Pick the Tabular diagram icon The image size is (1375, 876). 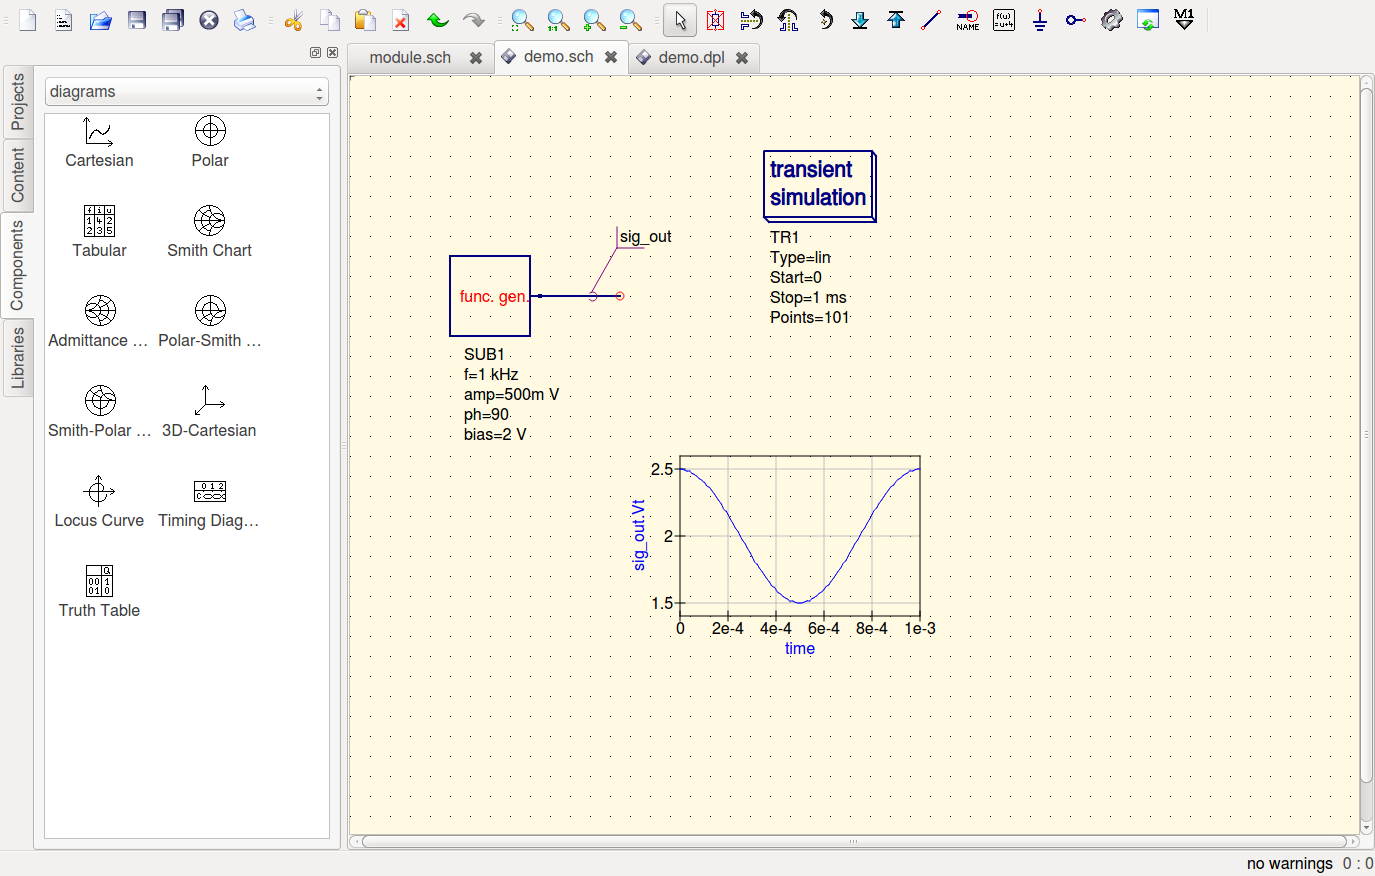[x=99, y=221]
